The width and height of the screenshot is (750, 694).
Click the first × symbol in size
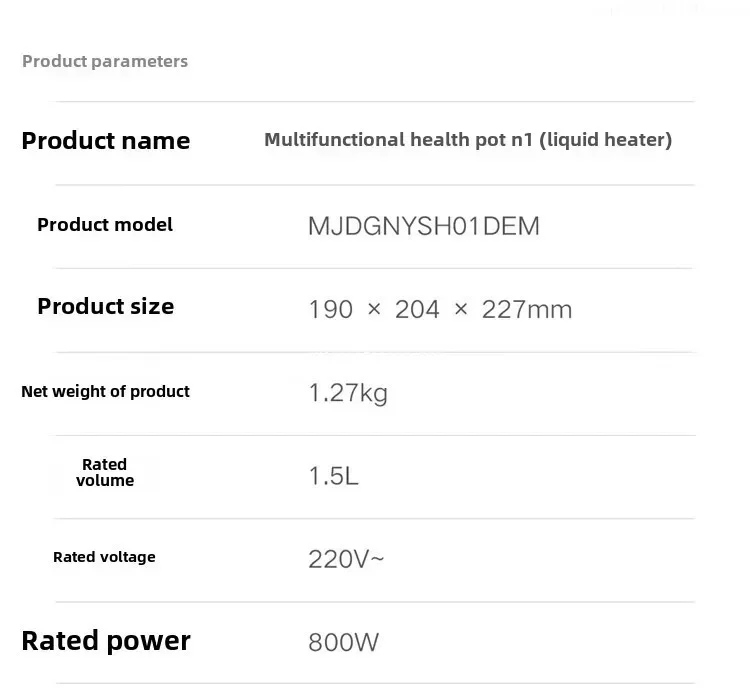click(x=374, y=309)
